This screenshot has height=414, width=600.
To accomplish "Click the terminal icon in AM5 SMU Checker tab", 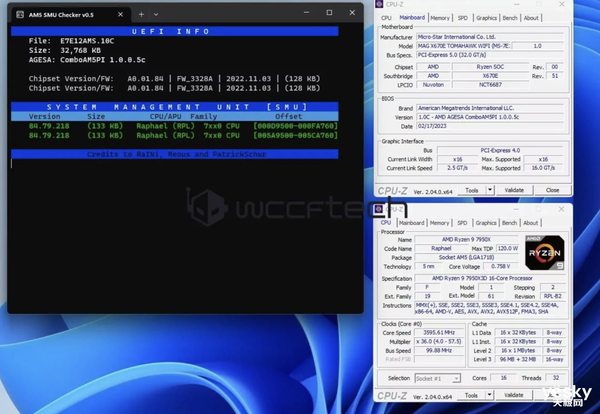I will (x=20, y=15).
